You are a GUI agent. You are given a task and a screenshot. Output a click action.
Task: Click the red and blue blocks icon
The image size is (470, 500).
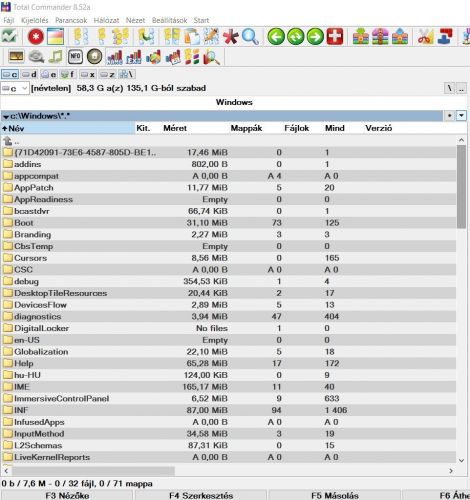pyautogui.click(x=445, y=36)
